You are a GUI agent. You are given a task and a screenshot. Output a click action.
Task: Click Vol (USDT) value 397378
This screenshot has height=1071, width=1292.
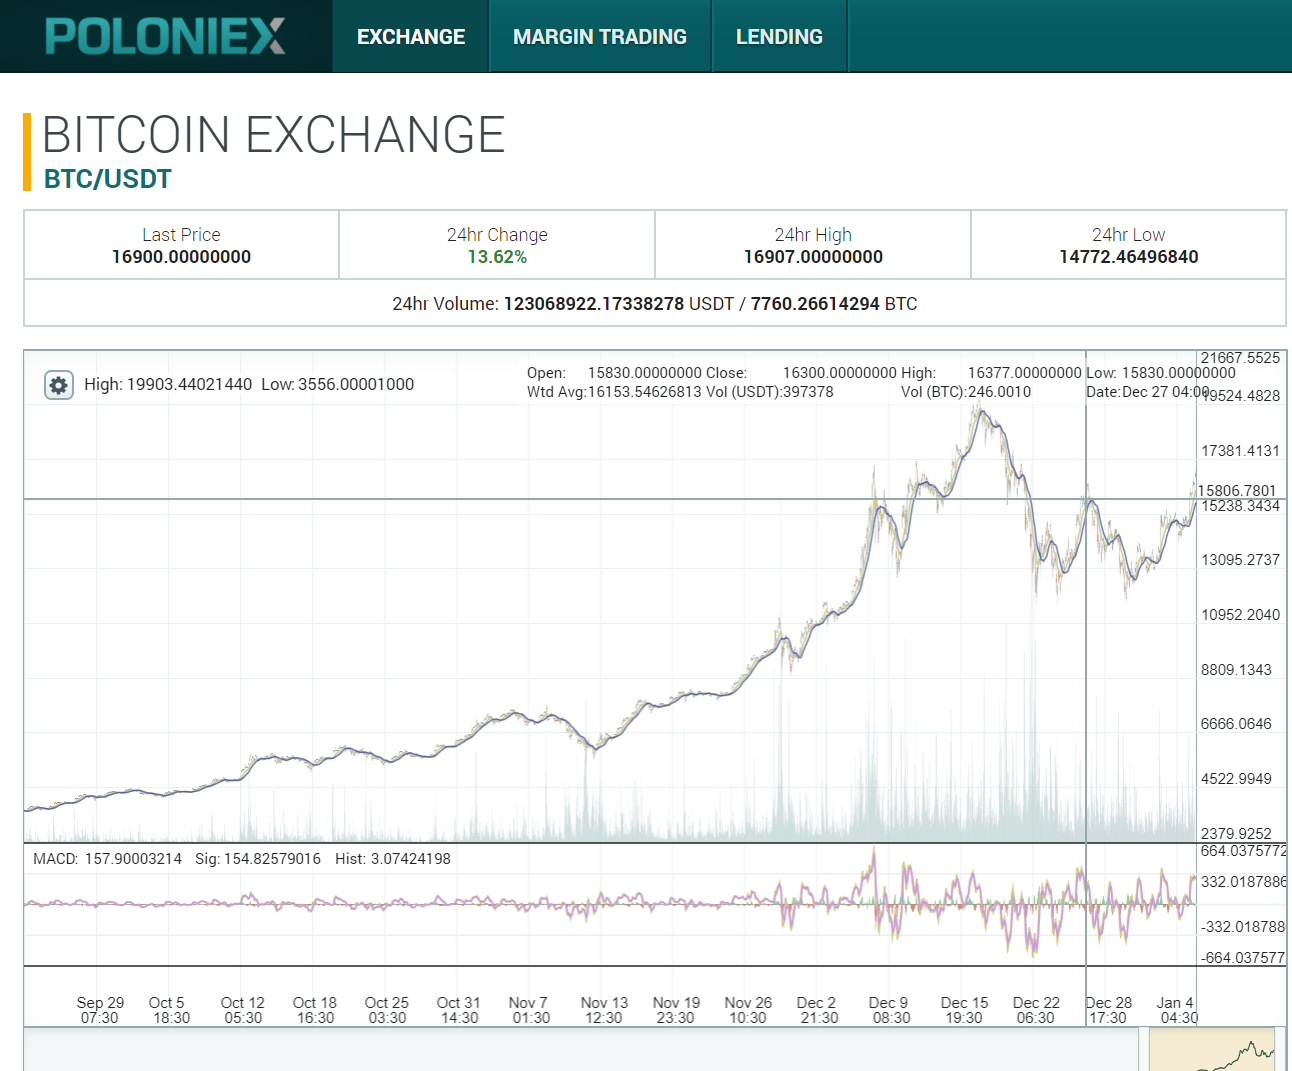(x=809, y=392)
